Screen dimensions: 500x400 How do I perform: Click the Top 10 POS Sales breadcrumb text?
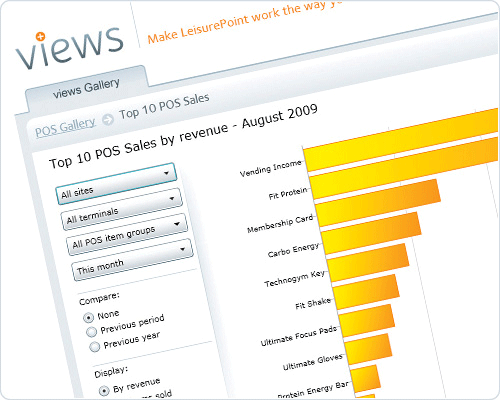pyautogui.click(x=164, y=106)
